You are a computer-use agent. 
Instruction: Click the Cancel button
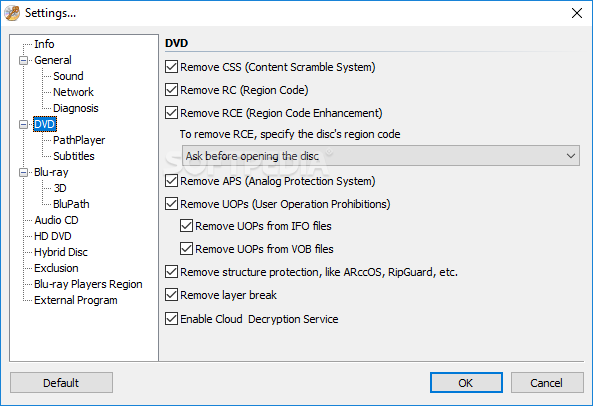(x=547, y=383)
